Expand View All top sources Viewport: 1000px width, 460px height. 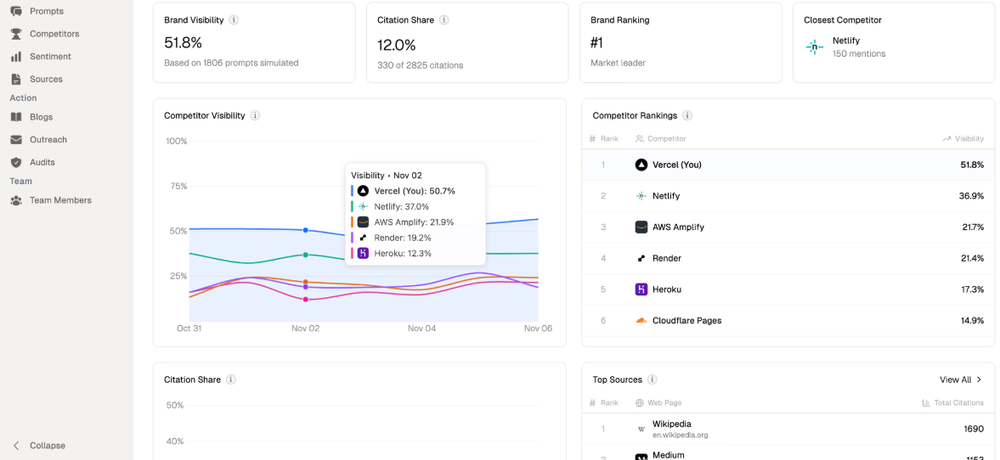tap(961, 380)
